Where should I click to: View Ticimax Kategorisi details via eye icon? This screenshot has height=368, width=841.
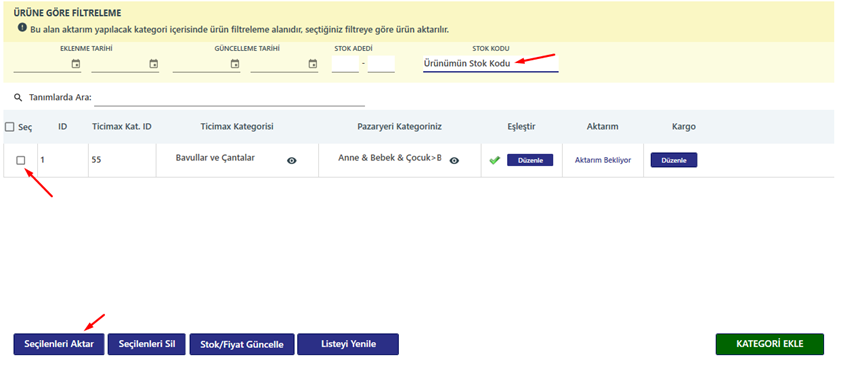[x=292, y=160]
